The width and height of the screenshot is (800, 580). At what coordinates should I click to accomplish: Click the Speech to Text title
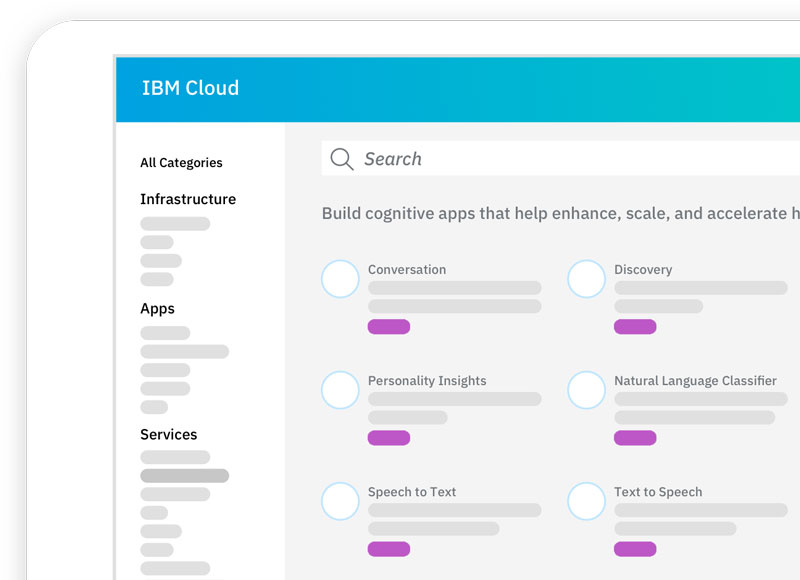point(412,492)
